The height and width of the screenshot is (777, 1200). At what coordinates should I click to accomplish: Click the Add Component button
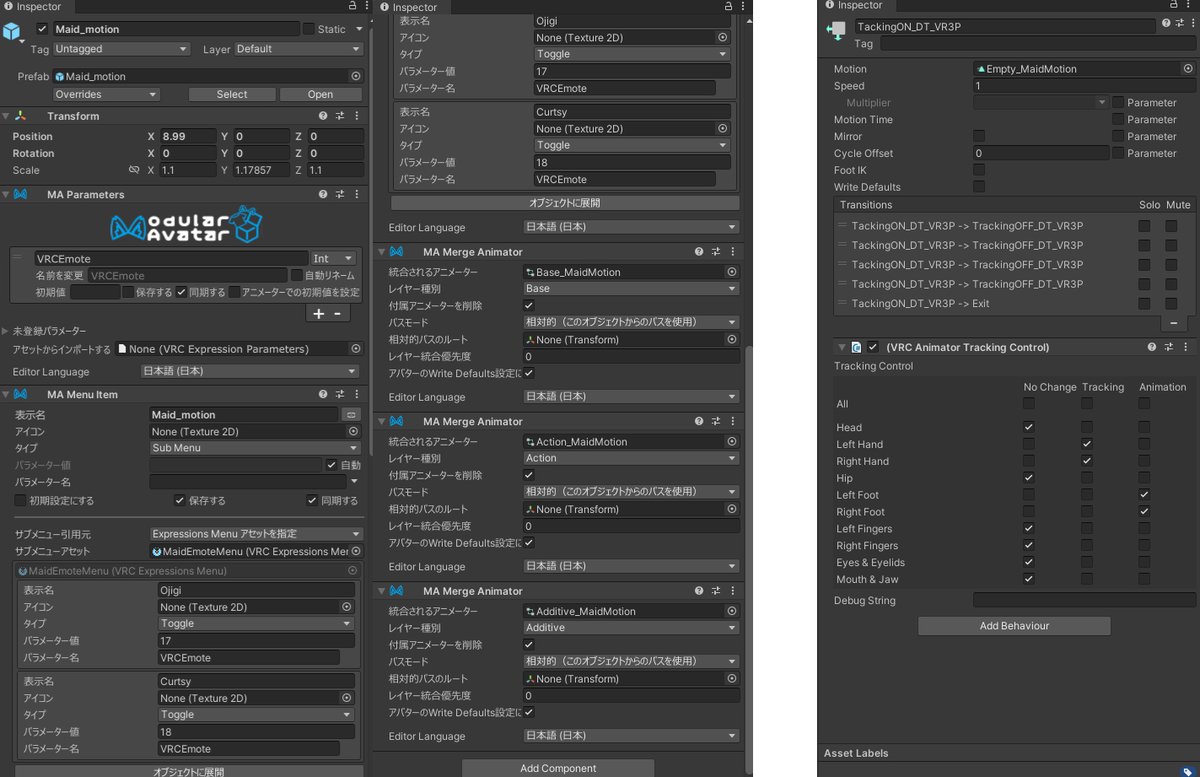coord(558,768)
